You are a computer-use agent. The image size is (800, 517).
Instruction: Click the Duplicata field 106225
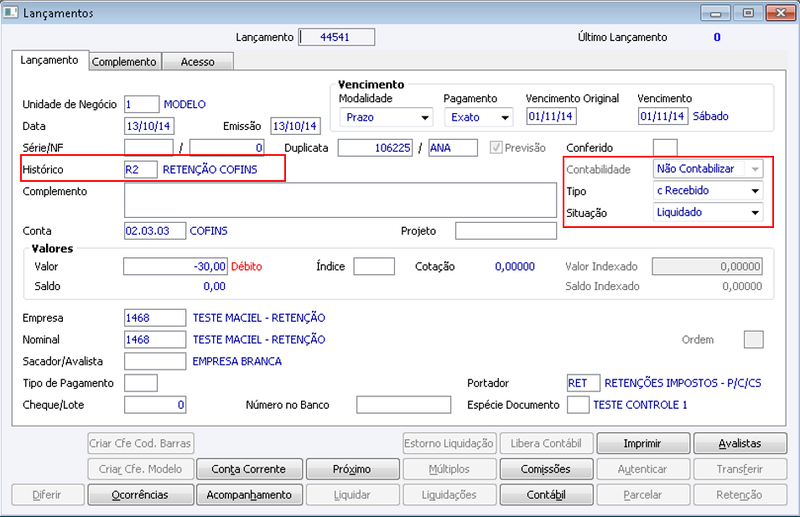(x=375, y=148)
